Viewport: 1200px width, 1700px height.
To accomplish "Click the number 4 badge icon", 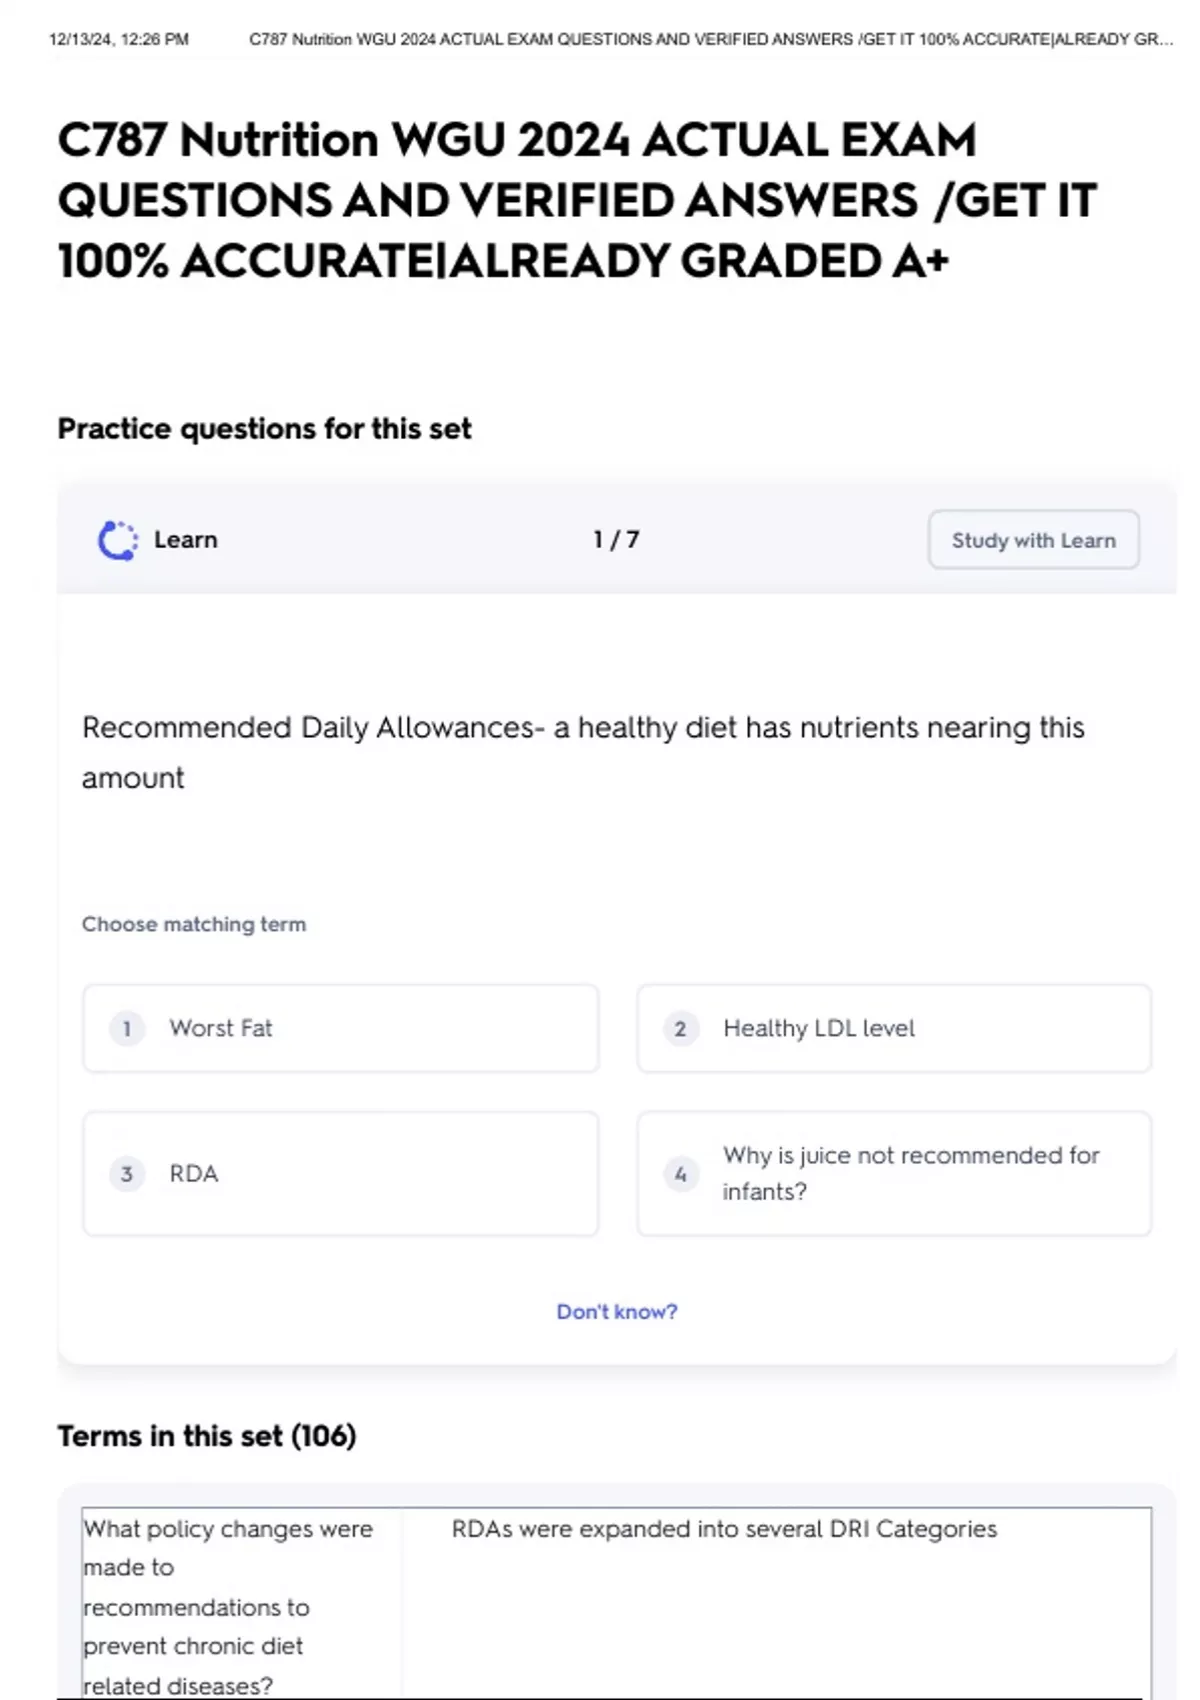I will pyautogui.click(x=680, y=1174).
